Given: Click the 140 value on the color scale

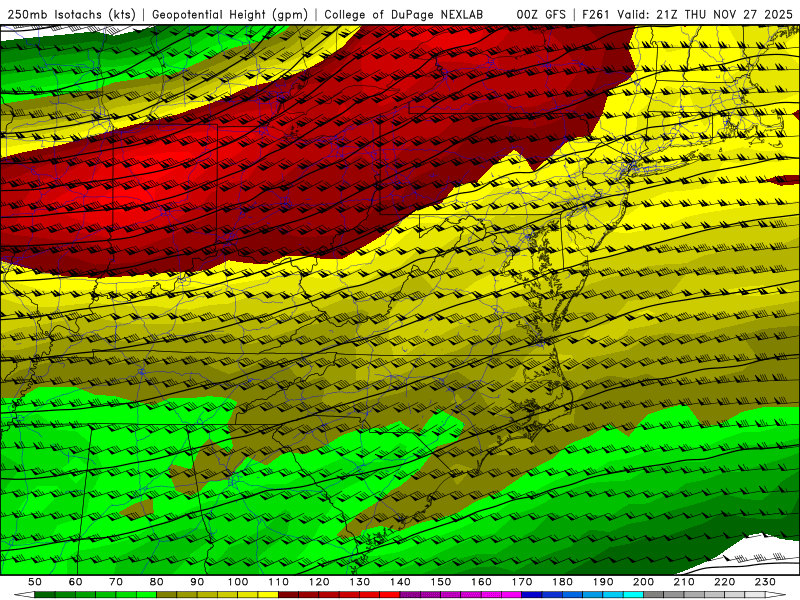Looking at the screenshot, I should click(x=400, y=582).
